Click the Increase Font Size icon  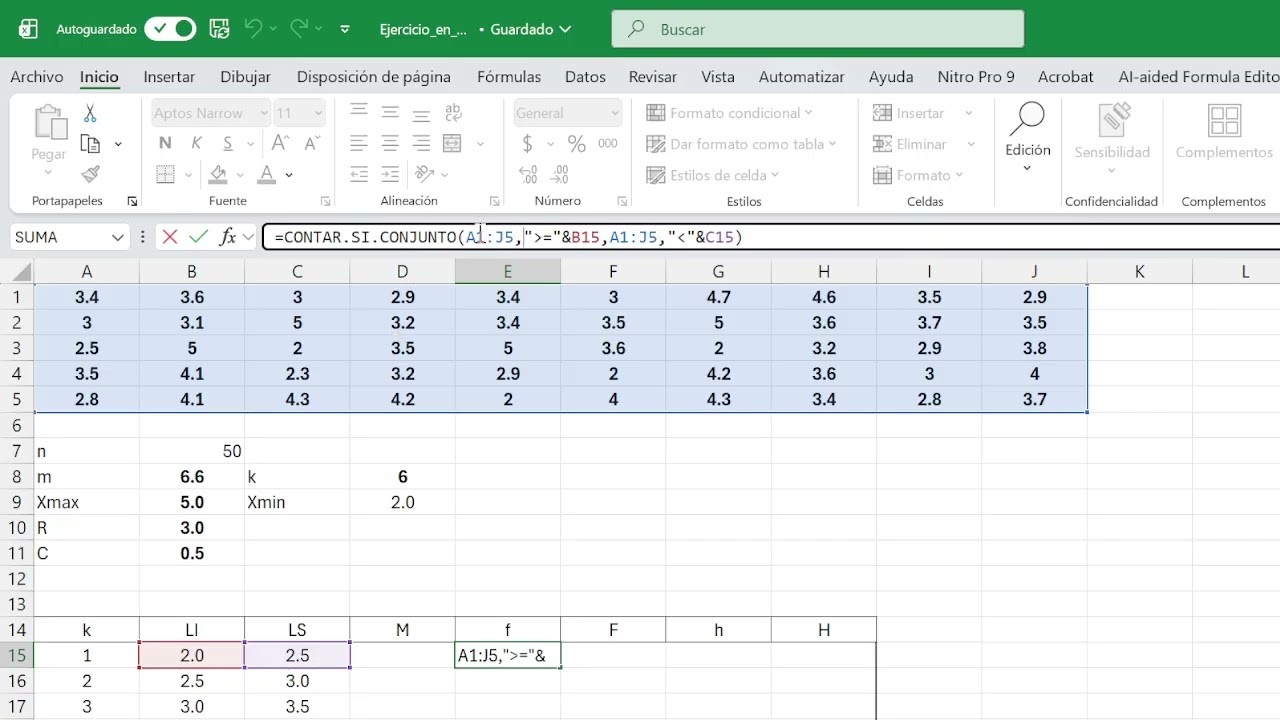coord(280,144)
